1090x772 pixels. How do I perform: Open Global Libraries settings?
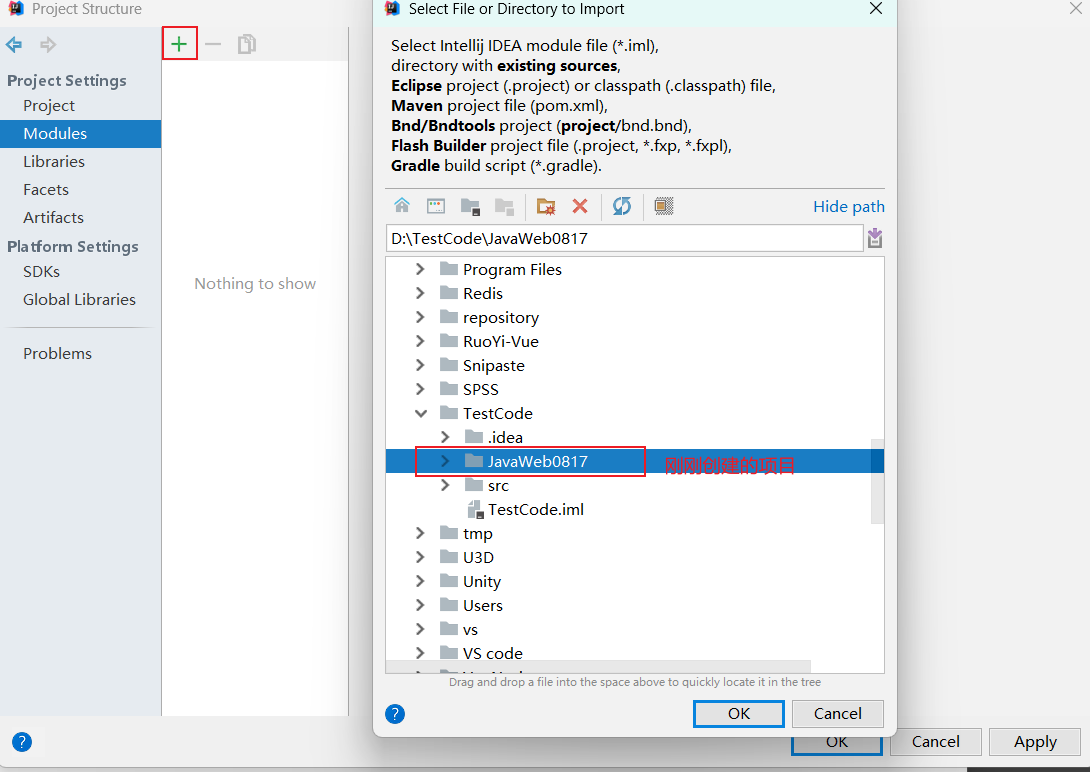[x=81, y=299]
